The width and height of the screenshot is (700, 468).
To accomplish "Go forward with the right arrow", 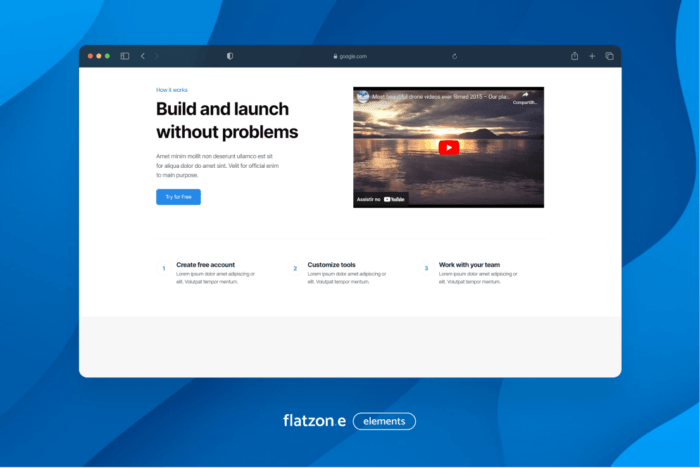I will click(157, 56).
